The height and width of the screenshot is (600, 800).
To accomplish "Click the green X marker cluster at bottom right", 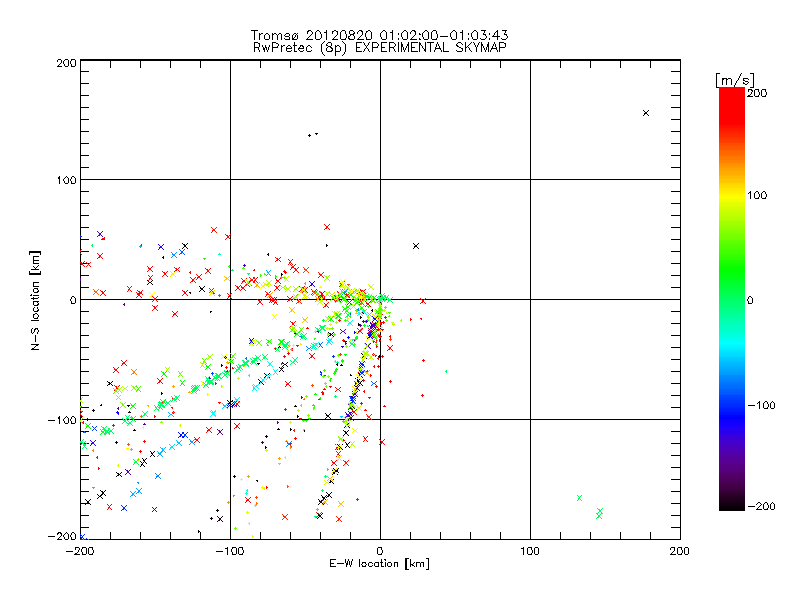I will pos(598,513).
